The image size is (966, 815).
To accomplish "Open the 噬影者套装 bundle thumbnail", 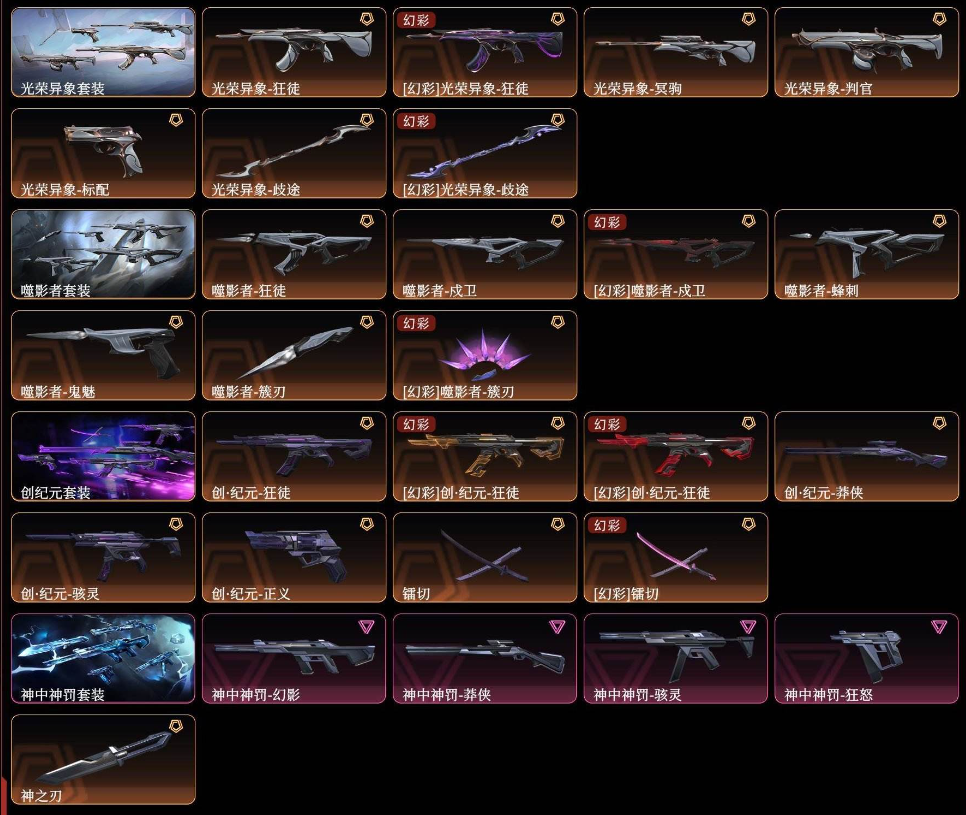I will click(x=103, y=254).
